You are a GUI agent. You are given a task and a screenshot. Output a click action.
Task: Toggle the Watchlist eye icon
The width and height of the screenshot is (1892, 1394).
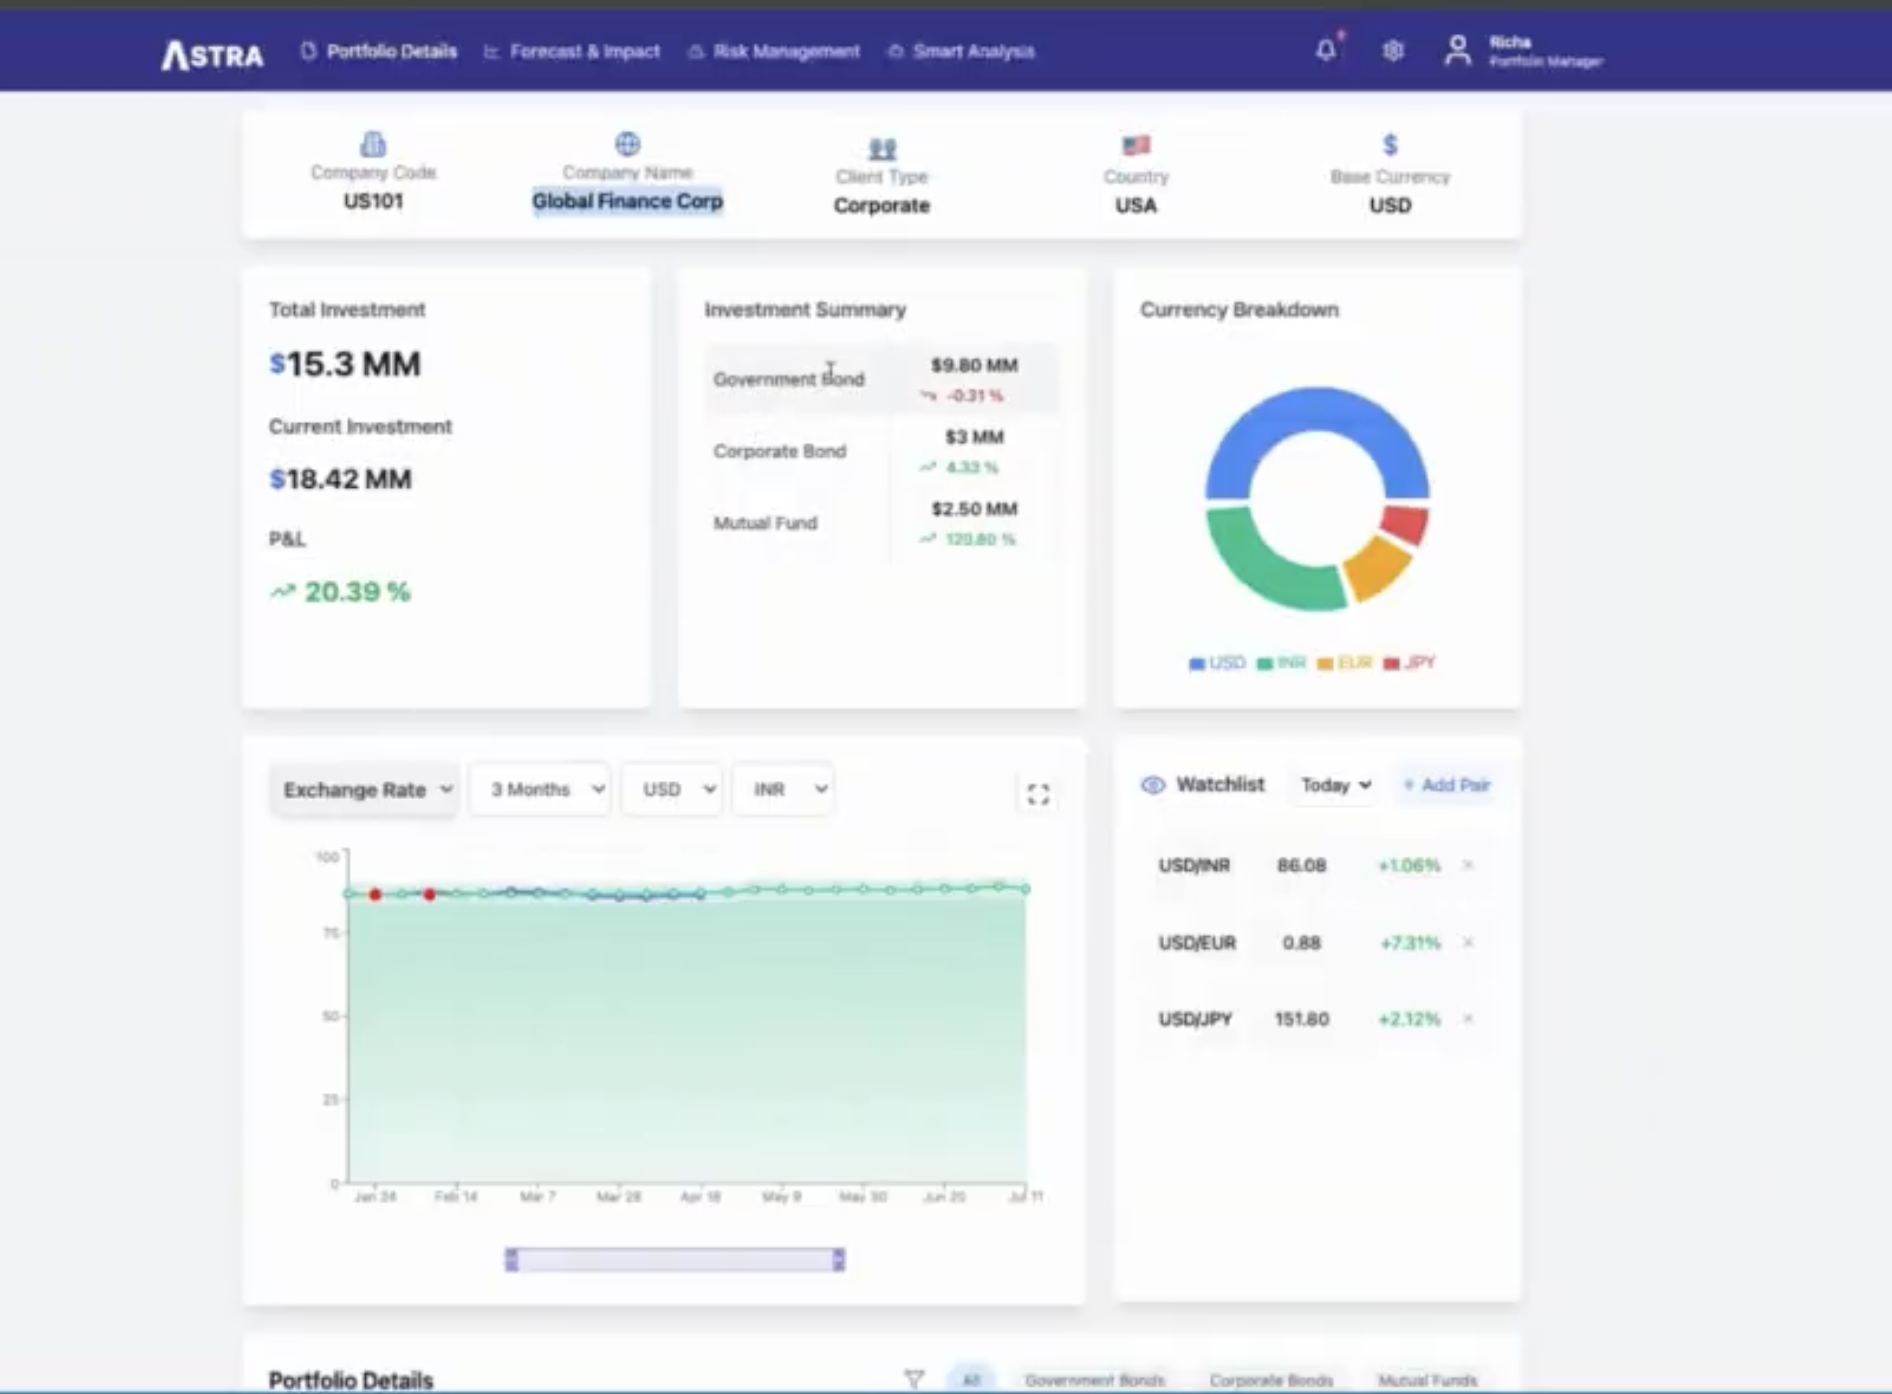pos(1152,785)
